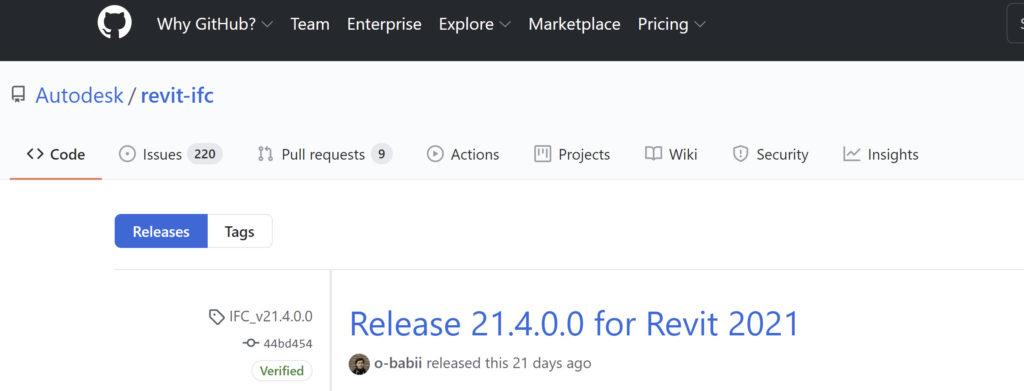Open commit 44bd454

pyautogui.click(x=288, y=343)
